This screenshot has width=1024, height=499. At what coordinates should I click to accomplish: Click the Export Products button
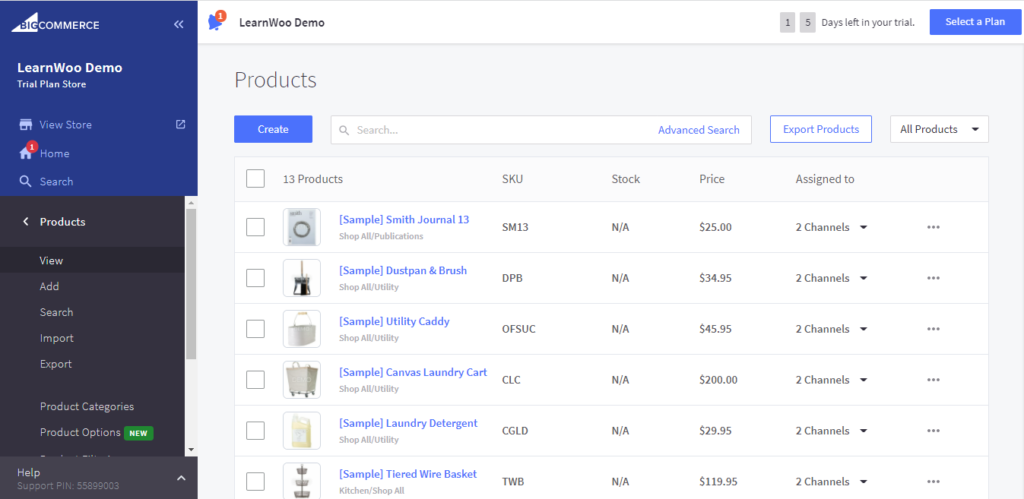coord(821,129)
